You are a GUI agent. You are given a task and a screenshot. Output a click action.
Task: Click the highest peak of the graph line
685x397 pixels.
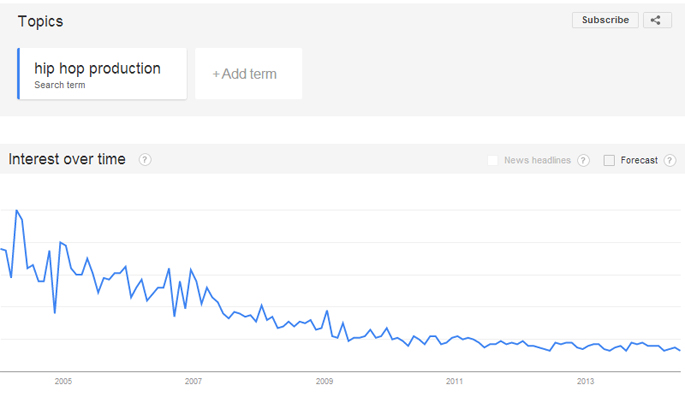pyautogui.click(x=17, y=211)
